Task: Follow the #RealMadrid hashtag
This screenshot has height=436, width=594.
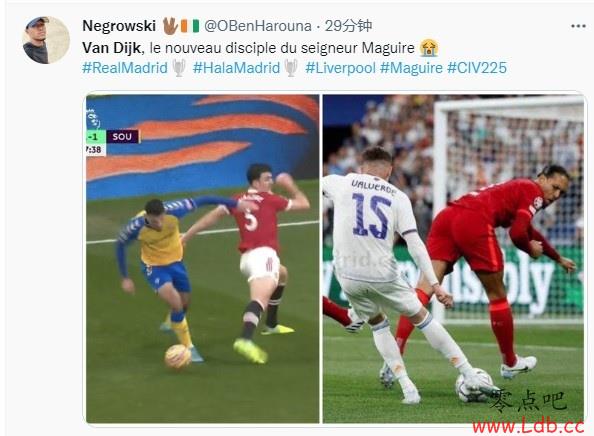Action: [125, 68]
